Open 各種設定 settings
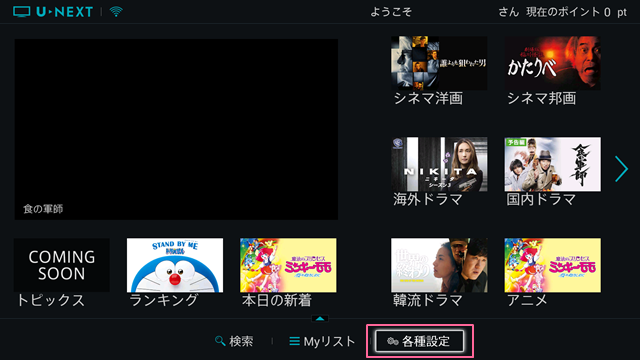The height and width of the screenshot is (360, 640). (420, 341)
